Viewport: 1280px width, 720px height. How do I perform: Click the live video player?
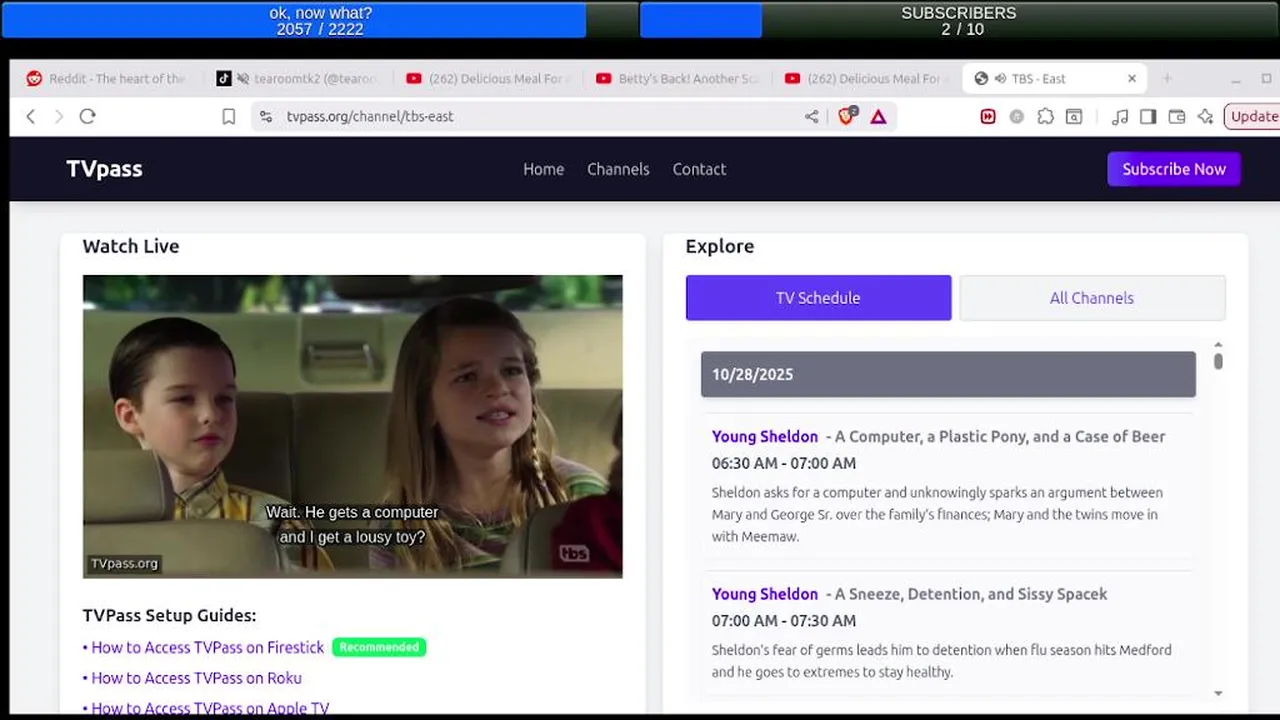[352, 426]
